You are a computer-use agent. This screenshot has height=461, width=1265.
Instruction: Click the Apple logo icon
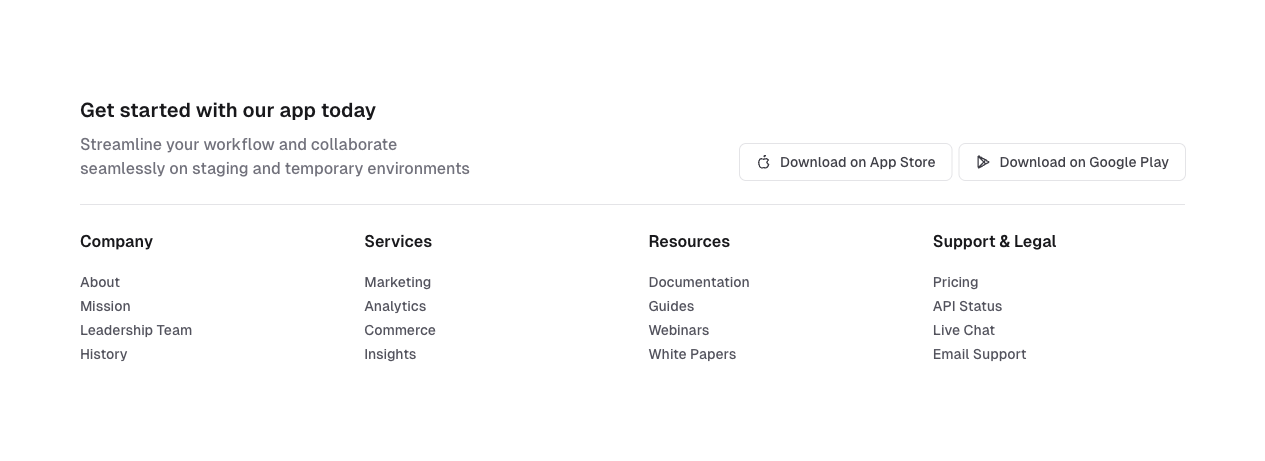point(764,162)
